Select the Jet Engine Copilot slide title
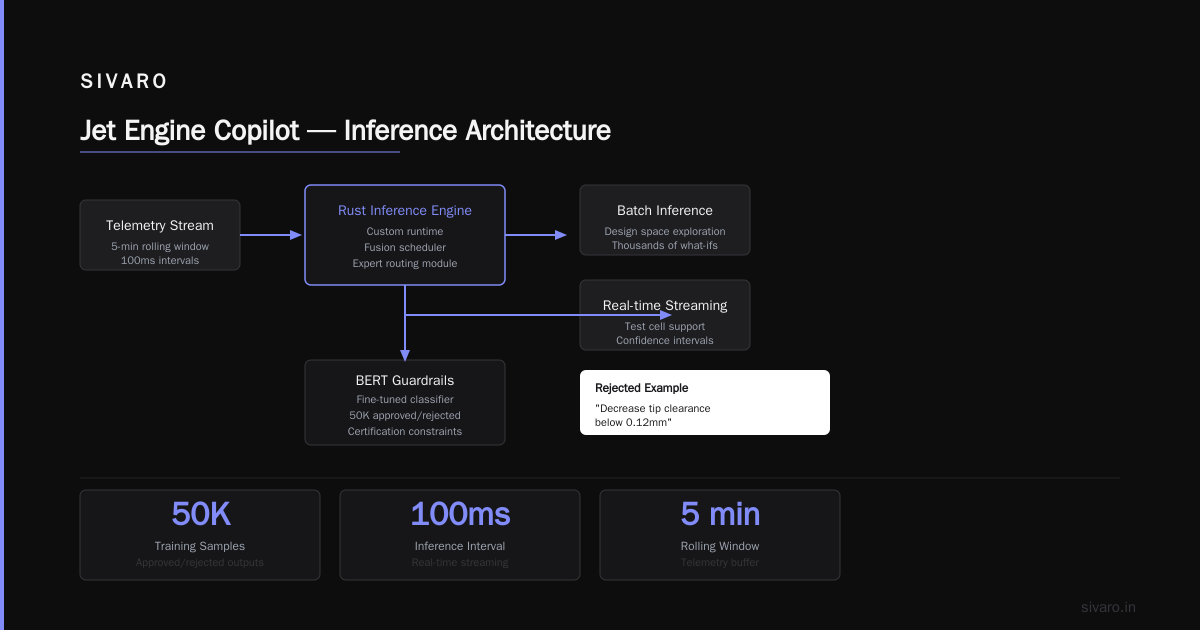Image resolution: width=1200 pixels, height=630 pixels. tap(345, 130)
